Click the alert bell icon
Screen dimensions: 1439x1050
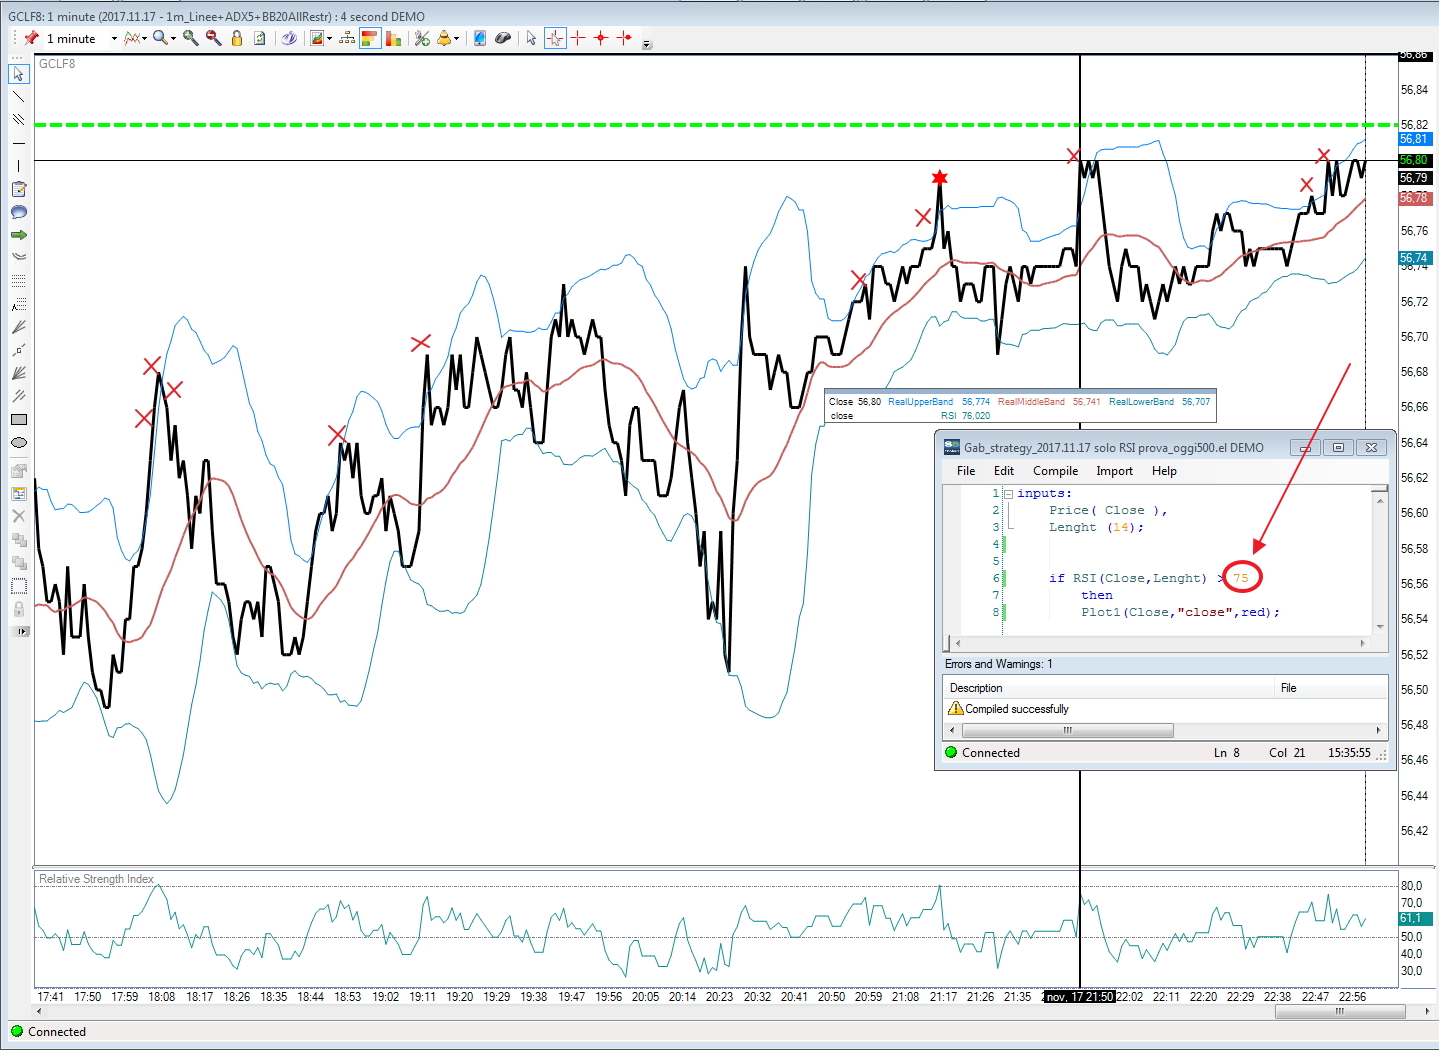(443, 38)
